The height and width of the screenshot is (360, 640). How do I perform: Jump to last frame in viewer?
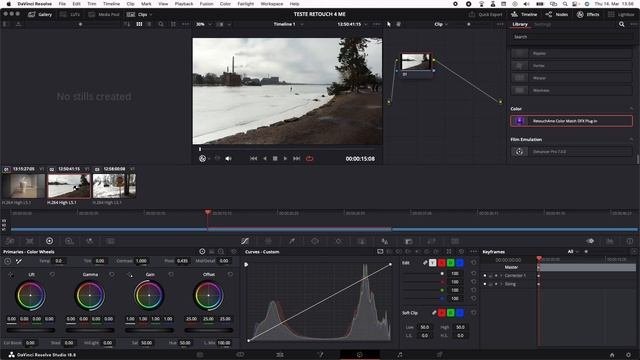point(297,158)
